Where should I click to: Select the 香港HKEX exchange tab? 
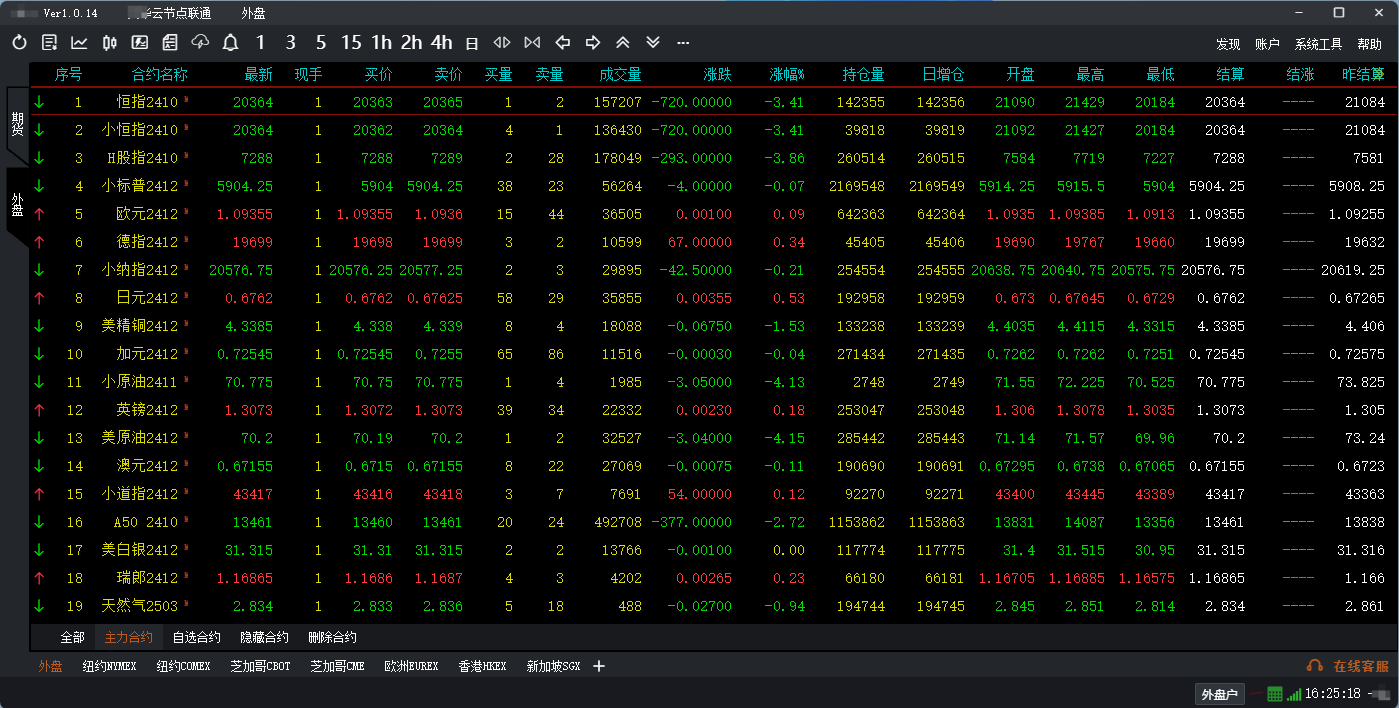click(483, 666)
